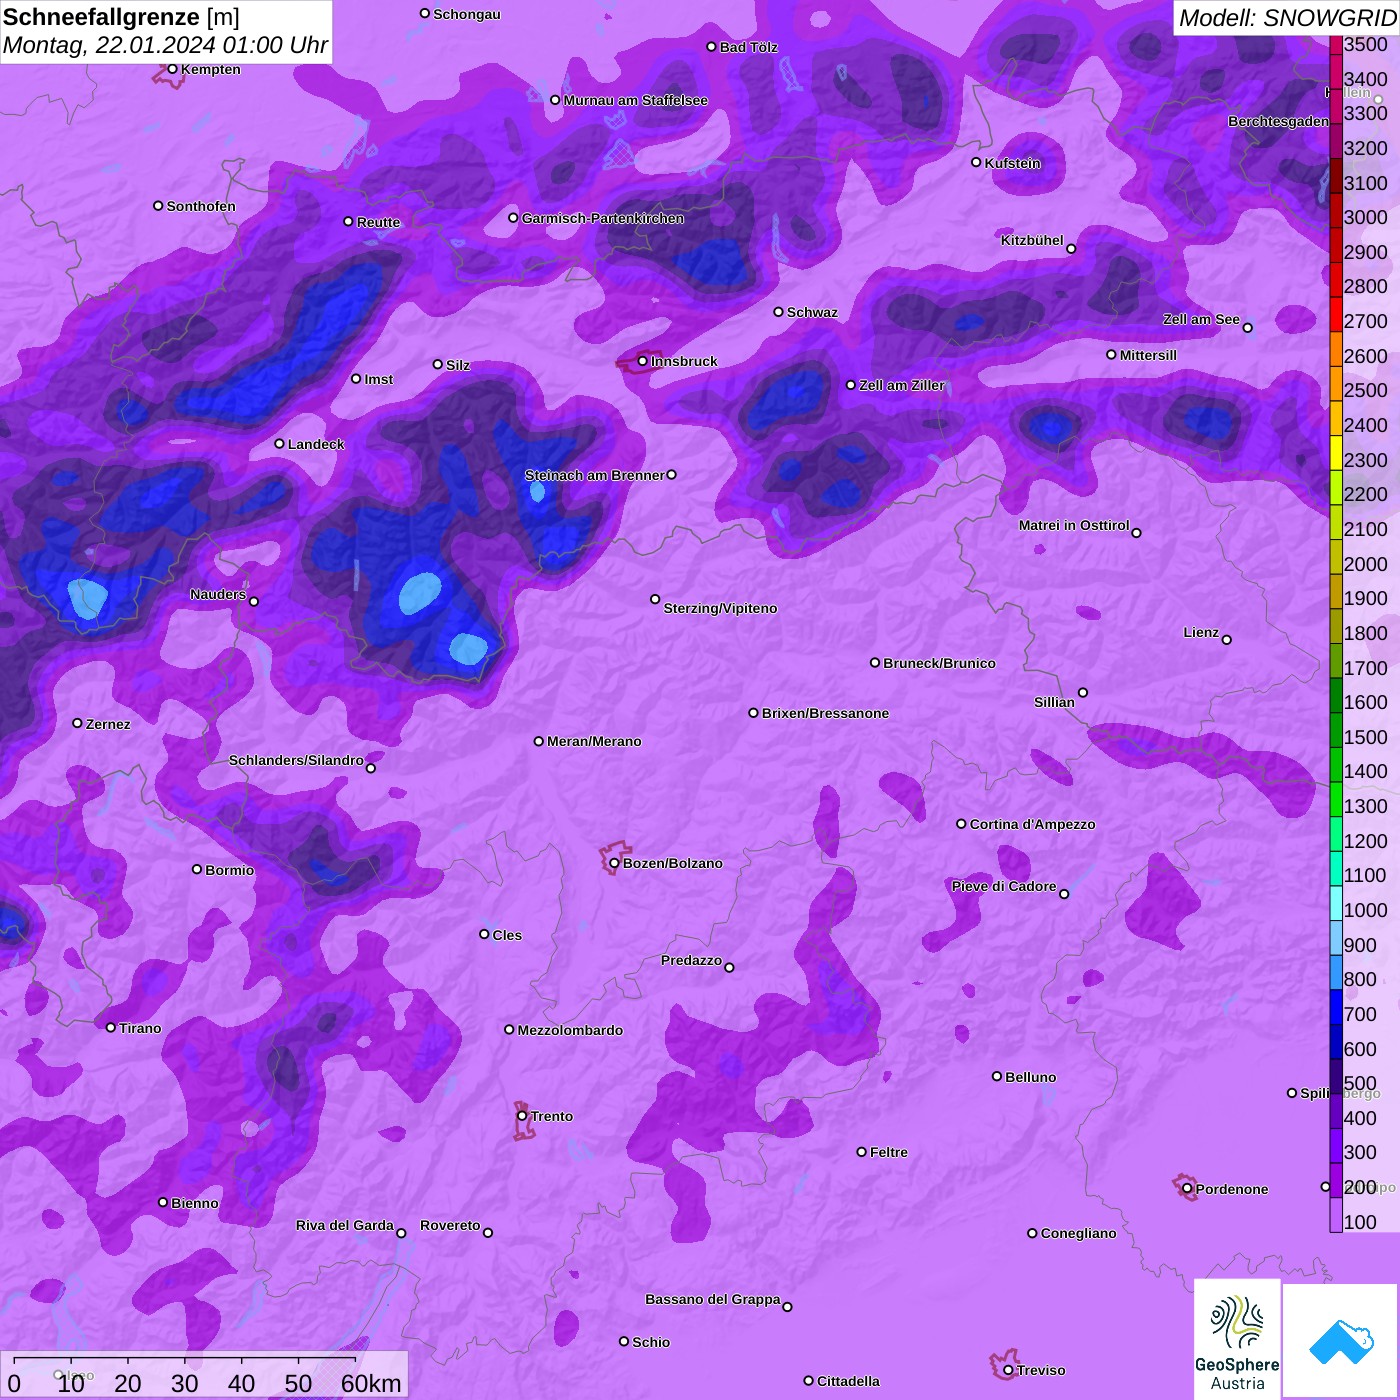This screenshot has width=1400, height=1400.
Task: Click the Innsbruck city marker
Action: [x=643, y=361]
